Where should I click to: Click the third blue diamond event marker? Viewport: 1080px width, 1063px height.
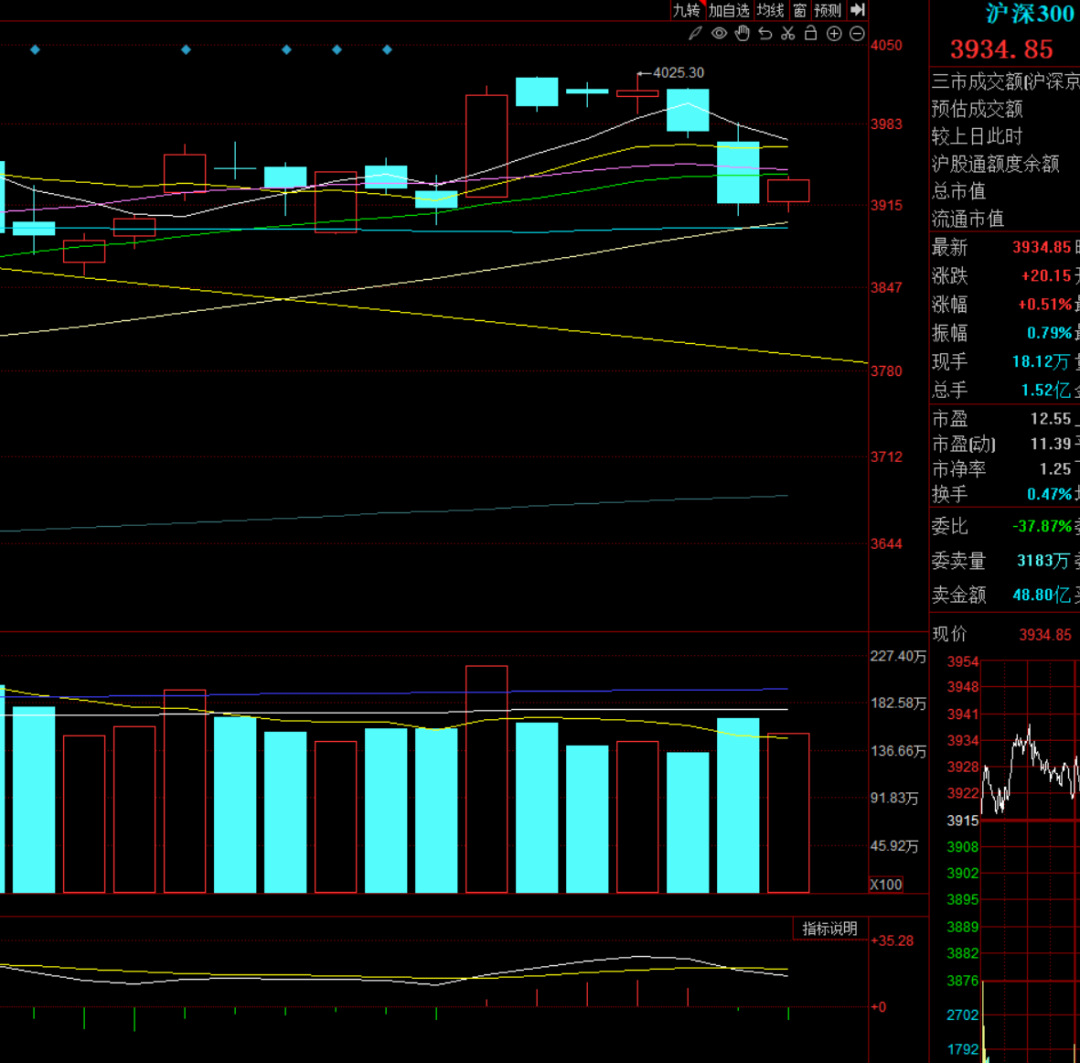point(287,50)
